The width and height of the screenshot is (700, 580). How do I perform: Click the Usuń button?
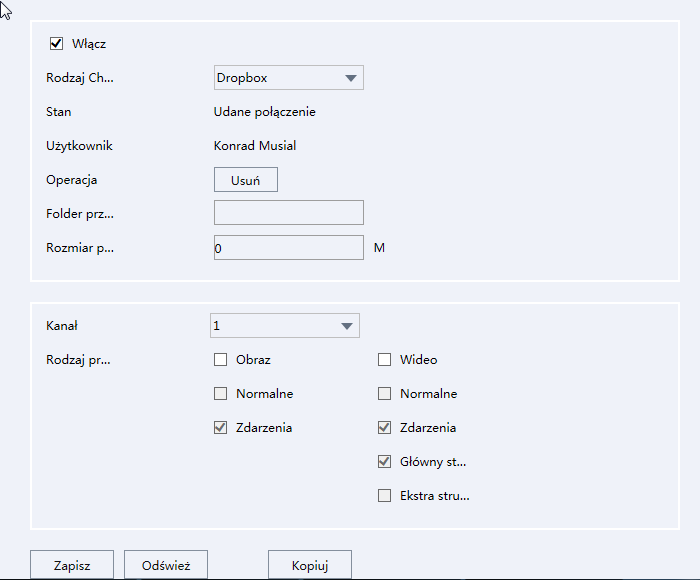click(x=246, y=180)
